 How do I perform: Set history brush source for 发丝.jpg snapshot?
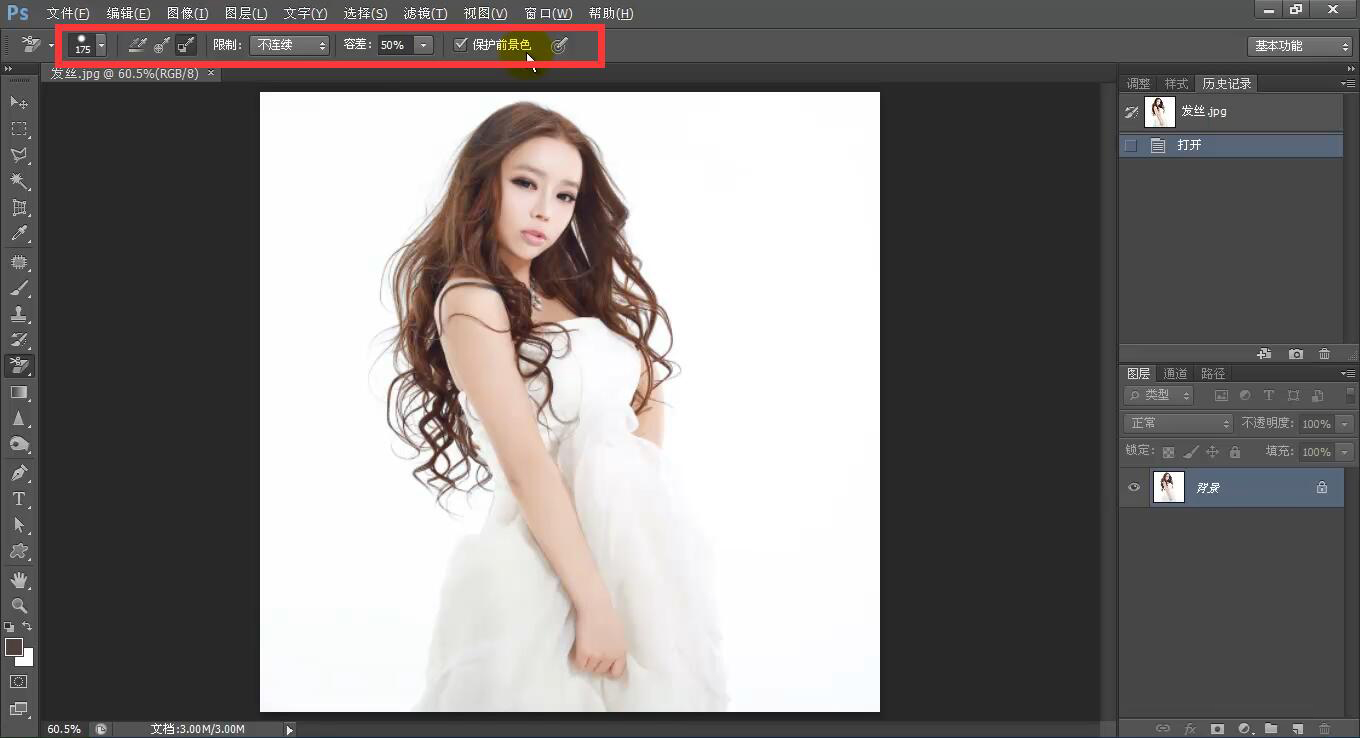[x=1131, y=112]
